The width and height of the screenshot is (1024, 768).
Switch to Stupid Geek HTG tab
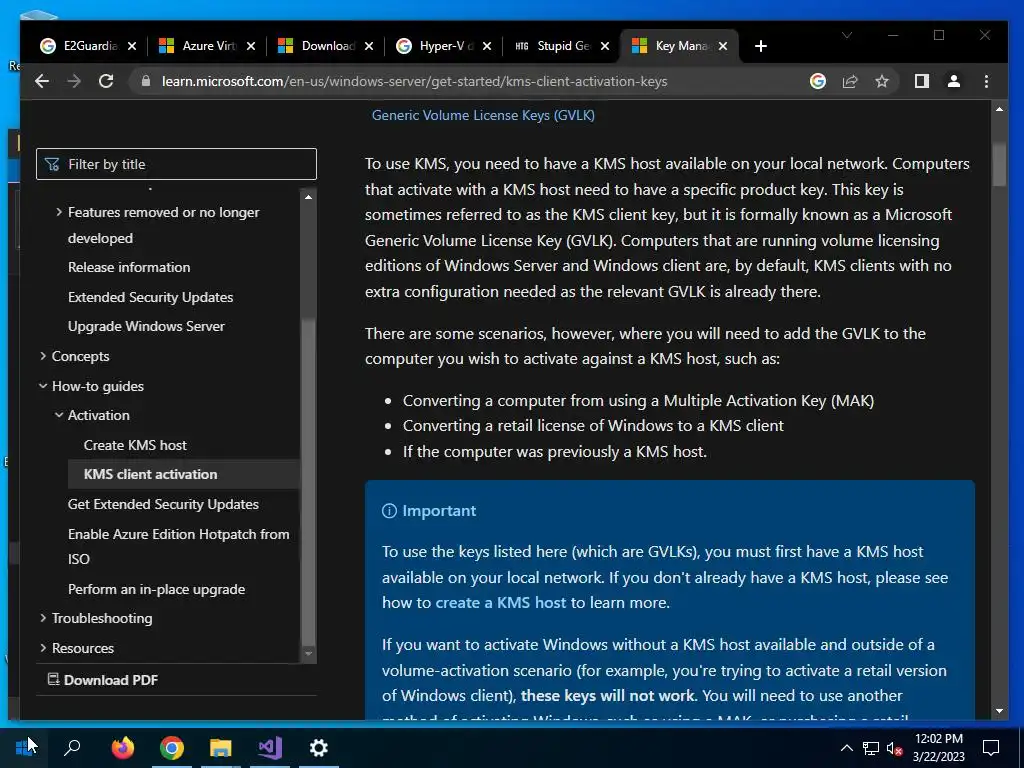(562, 46)
